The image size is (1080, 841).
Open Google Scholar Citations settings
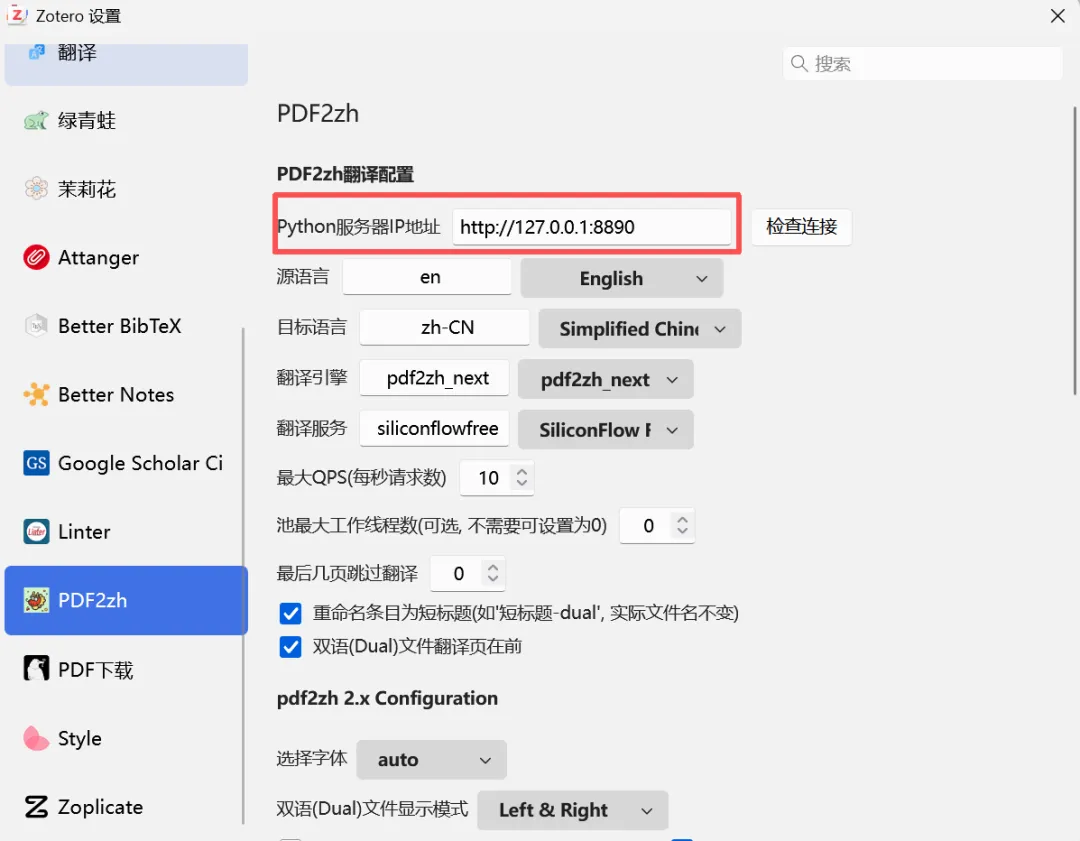(x=126, y=463)
